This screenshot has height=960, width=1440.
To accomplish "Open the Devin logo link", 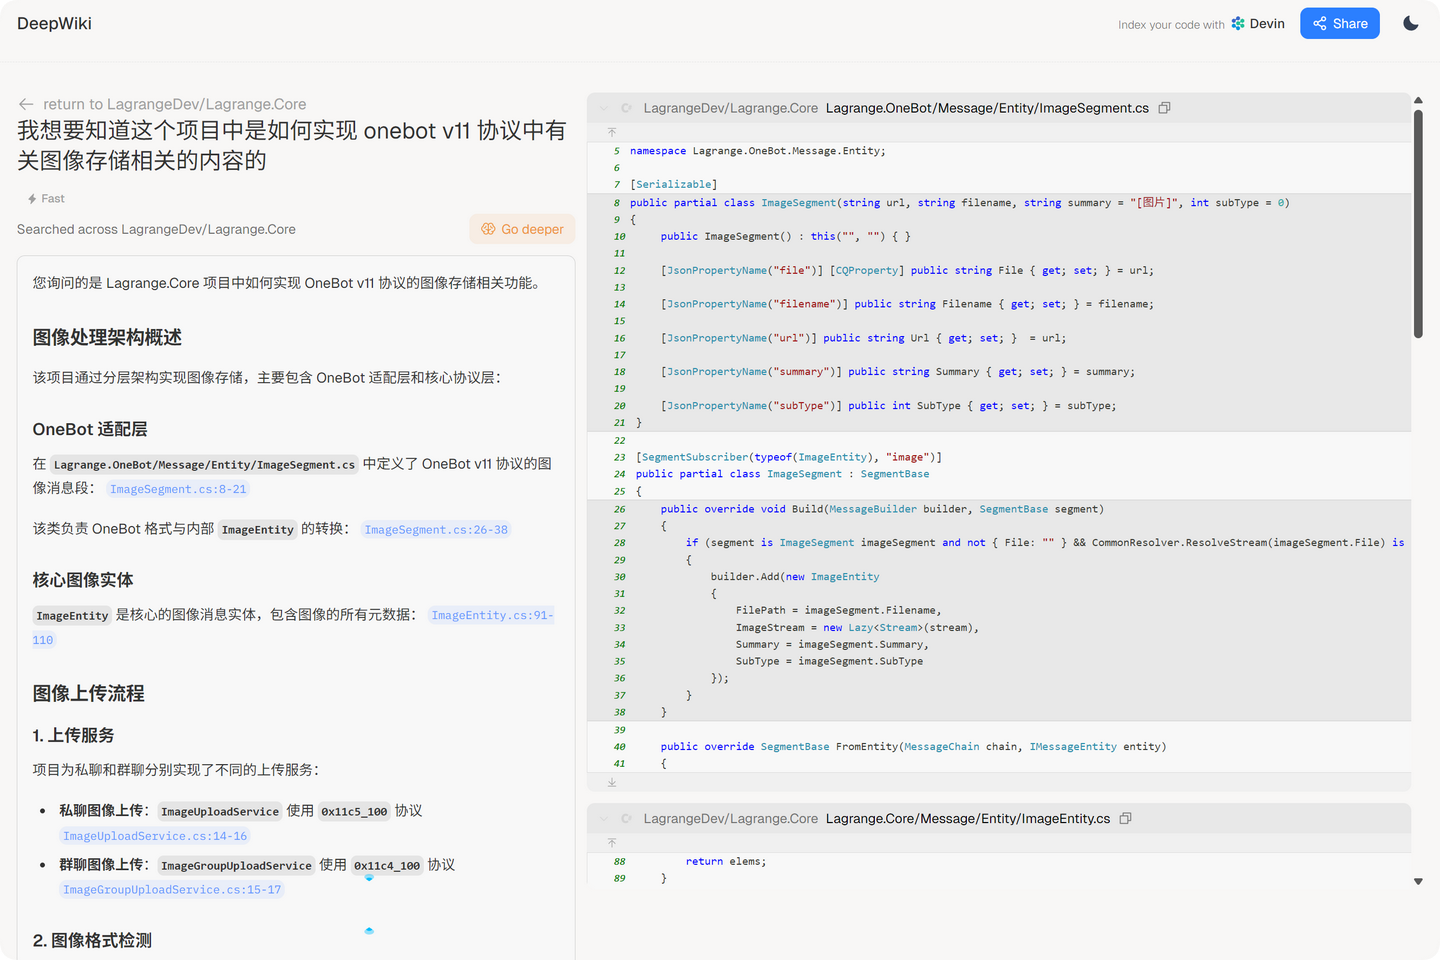I will point(1258,23).
